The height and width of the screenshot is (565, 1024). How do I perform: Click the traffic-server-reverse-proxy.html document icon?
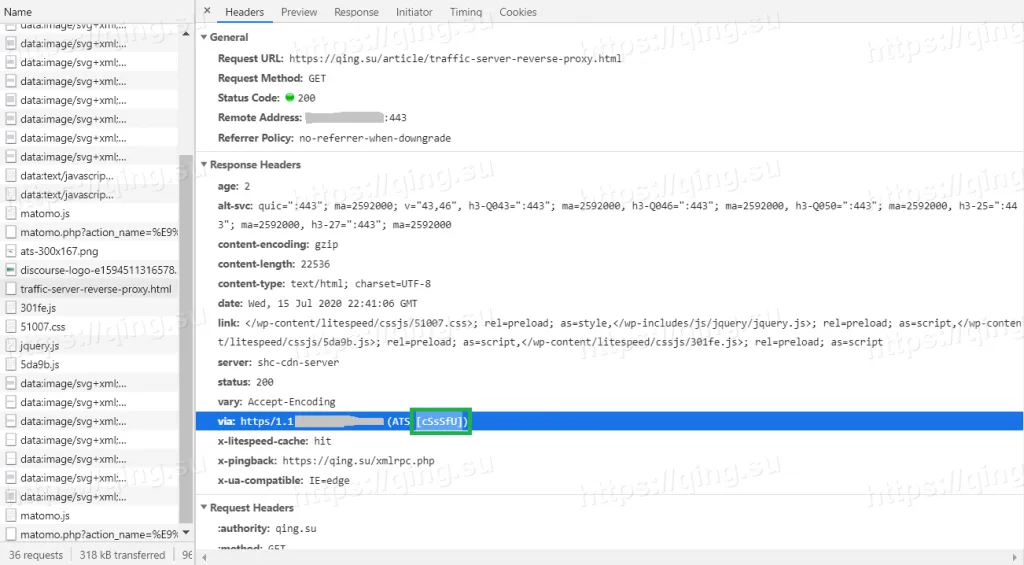11,289
